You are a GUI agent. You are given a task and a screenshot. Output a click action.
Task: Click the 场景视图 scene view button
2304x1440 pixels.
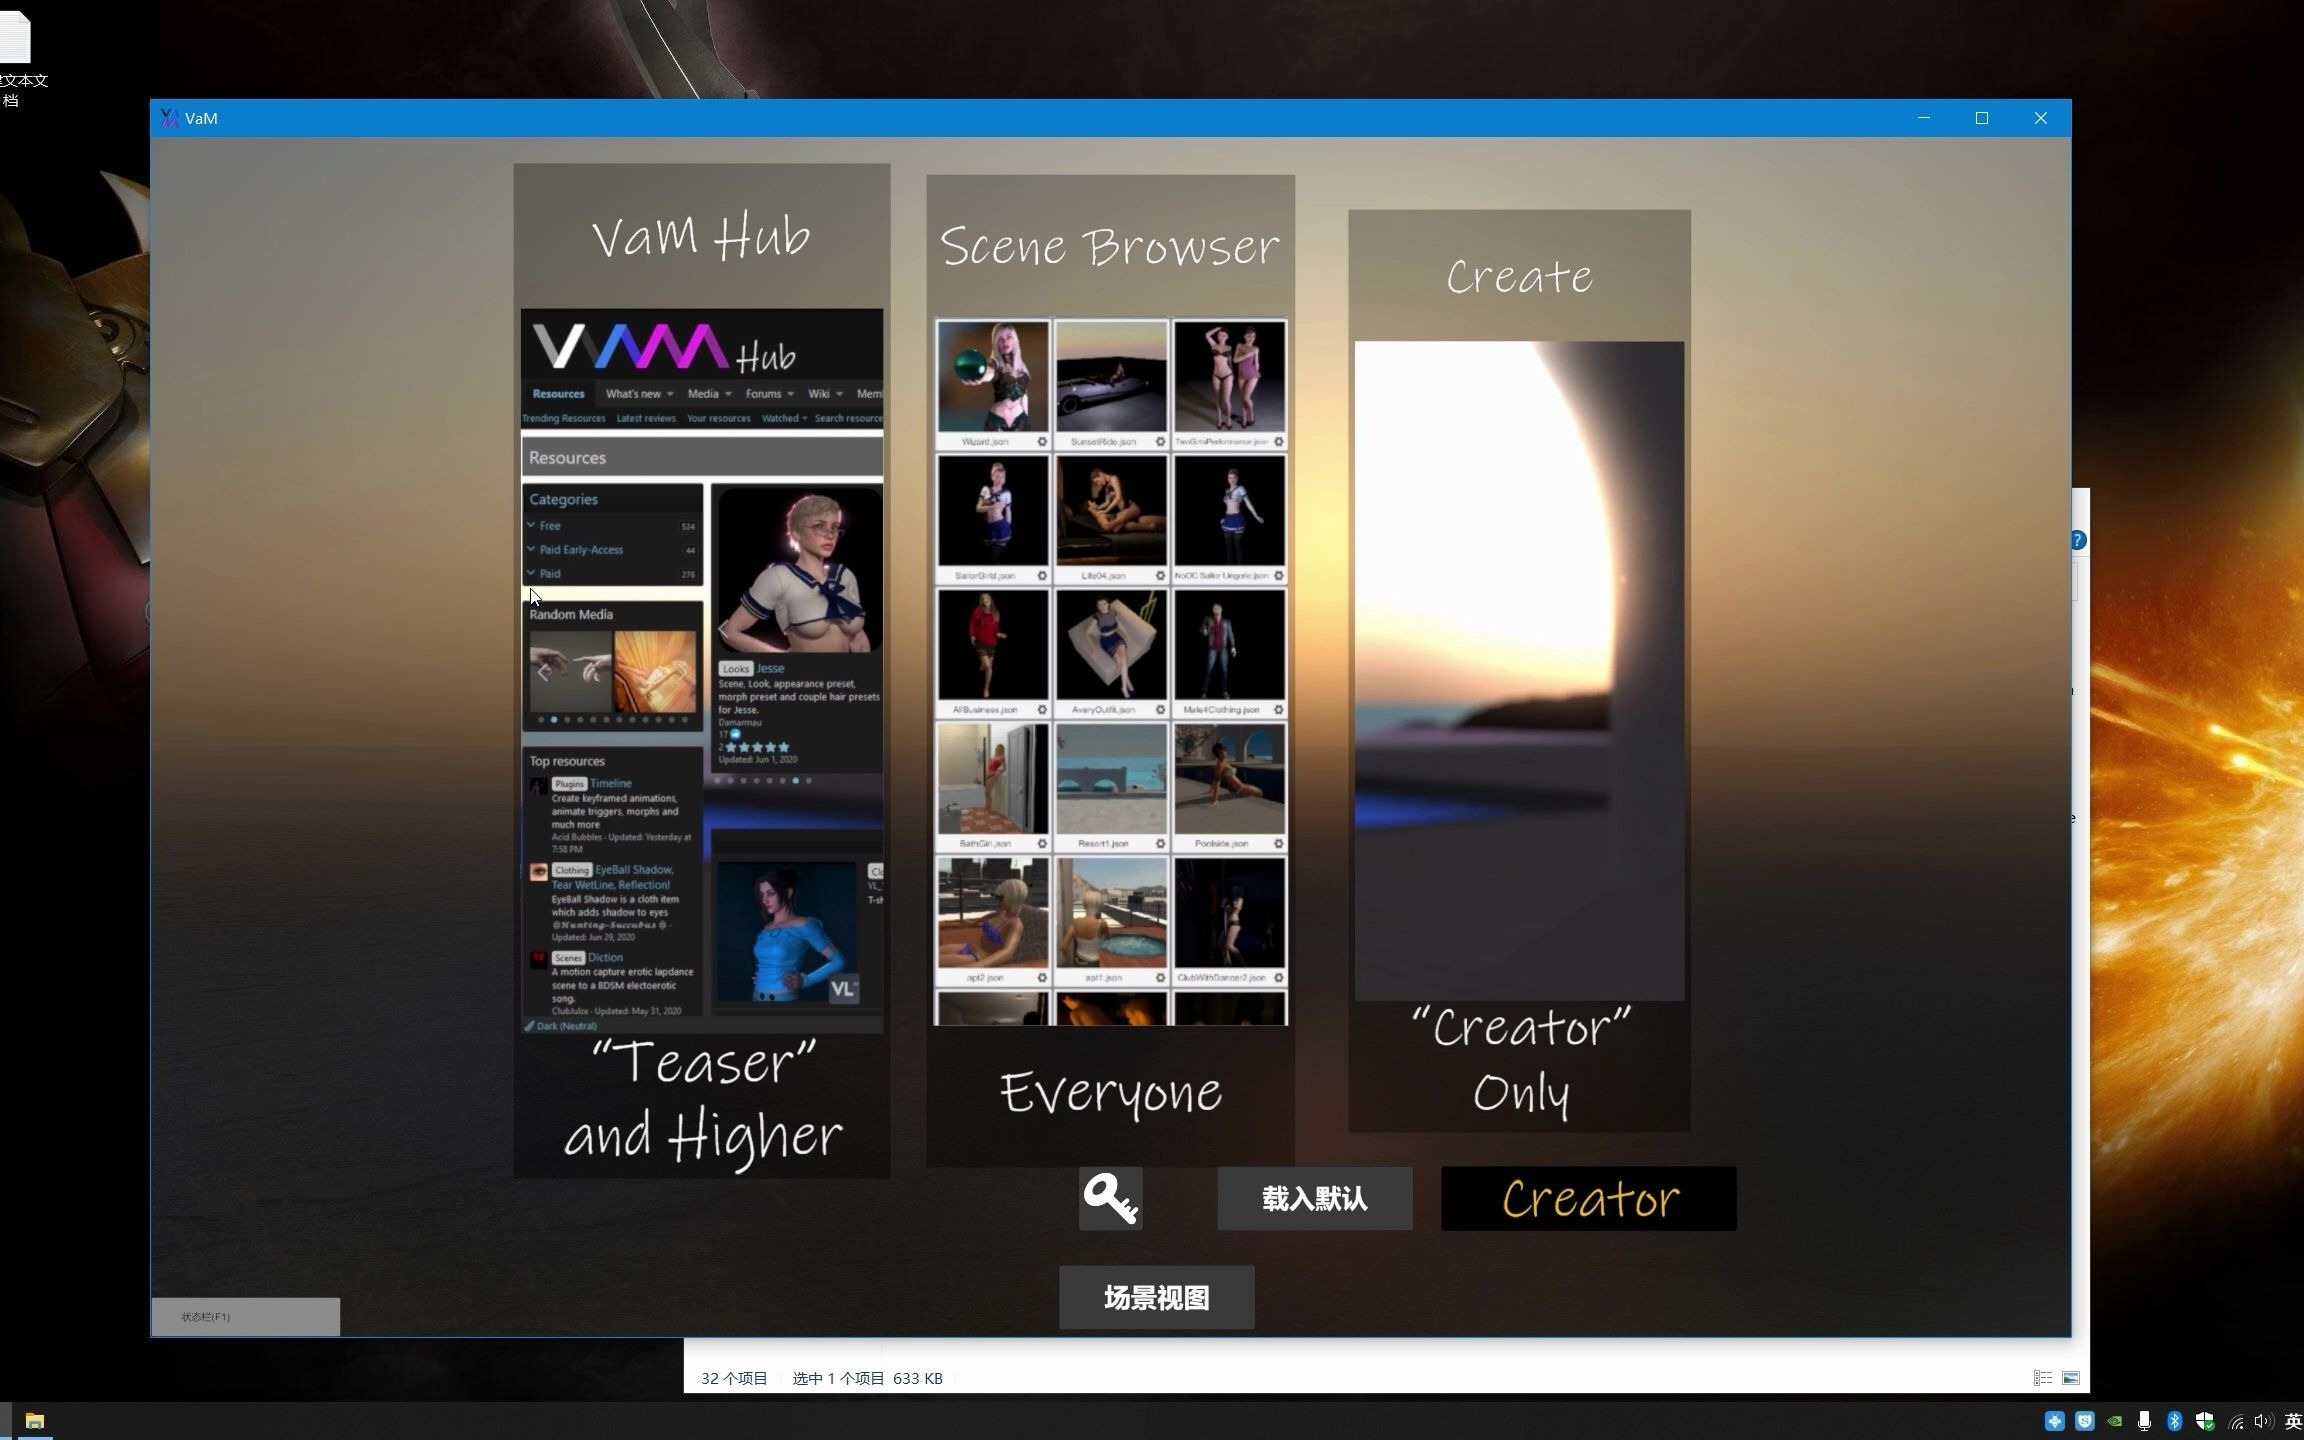tap(1156, 1296)
